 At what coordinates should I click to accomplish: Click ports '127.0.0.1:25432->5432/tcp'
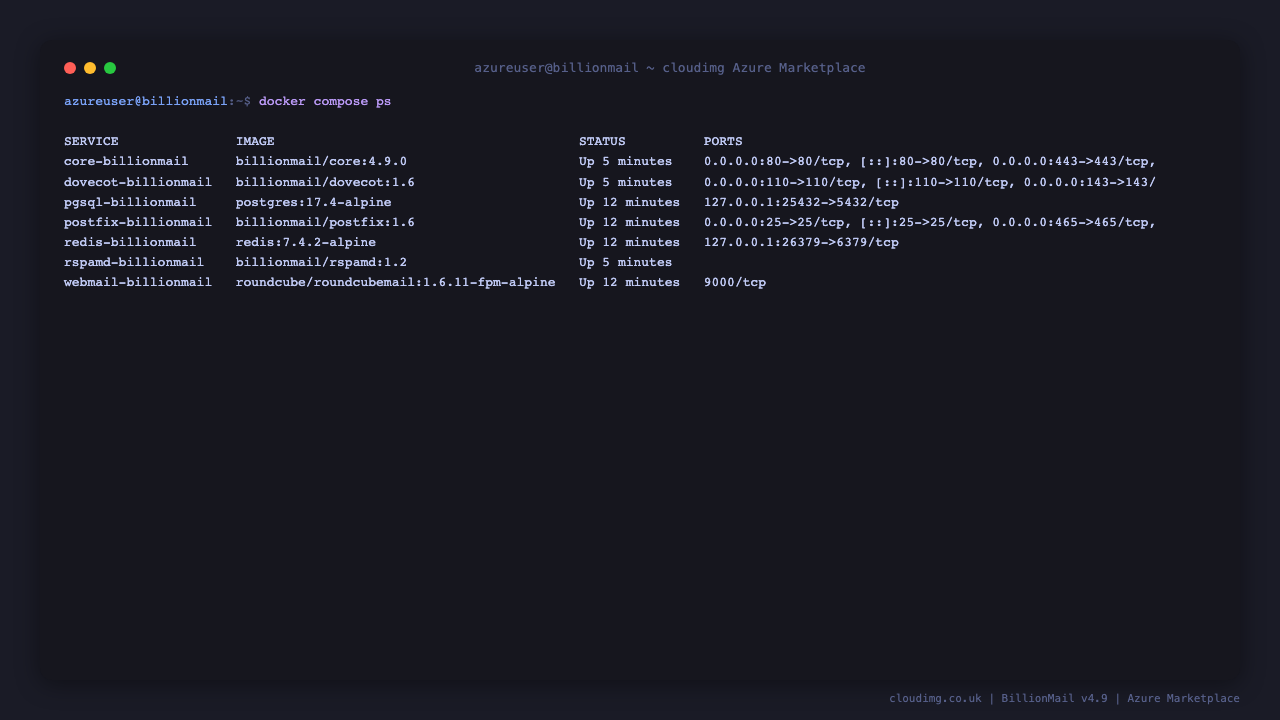(x=801, y=202)
